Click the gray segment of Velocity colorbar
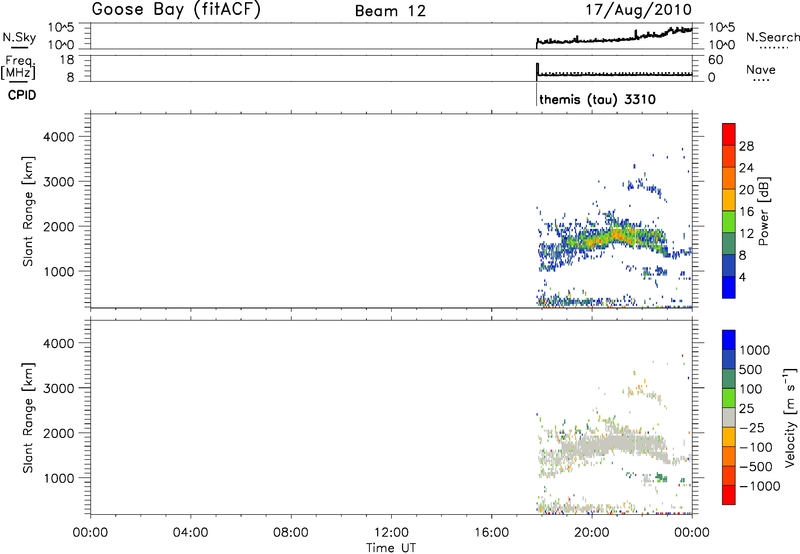This screenshot has width=800, height=554. 729,417
